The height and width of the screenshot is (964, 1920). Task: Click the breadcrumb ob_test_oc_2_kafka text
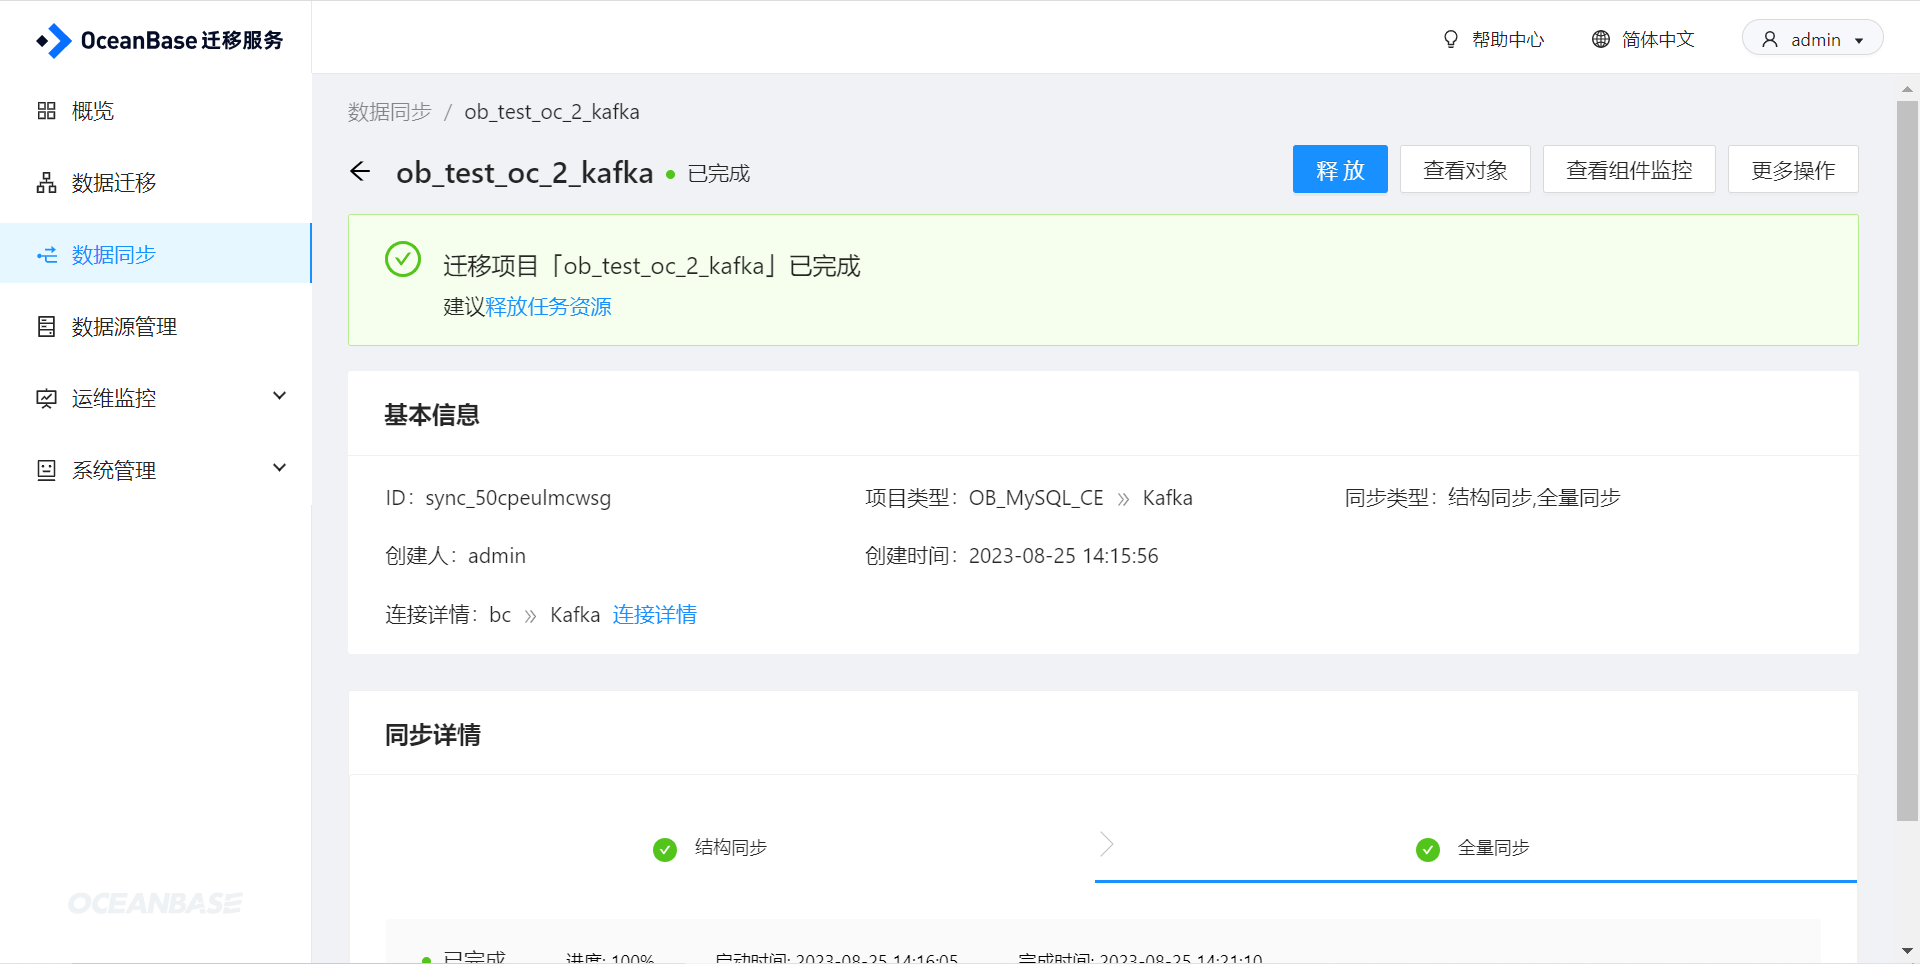point(552,112)
